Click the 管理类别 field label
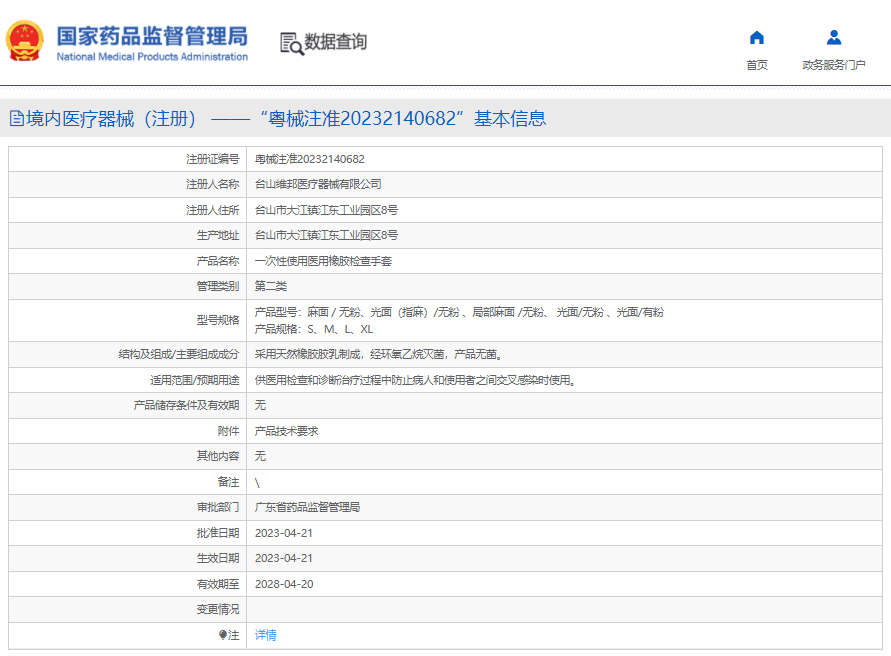This screenshot has height=656, width=891. point(218,286)
